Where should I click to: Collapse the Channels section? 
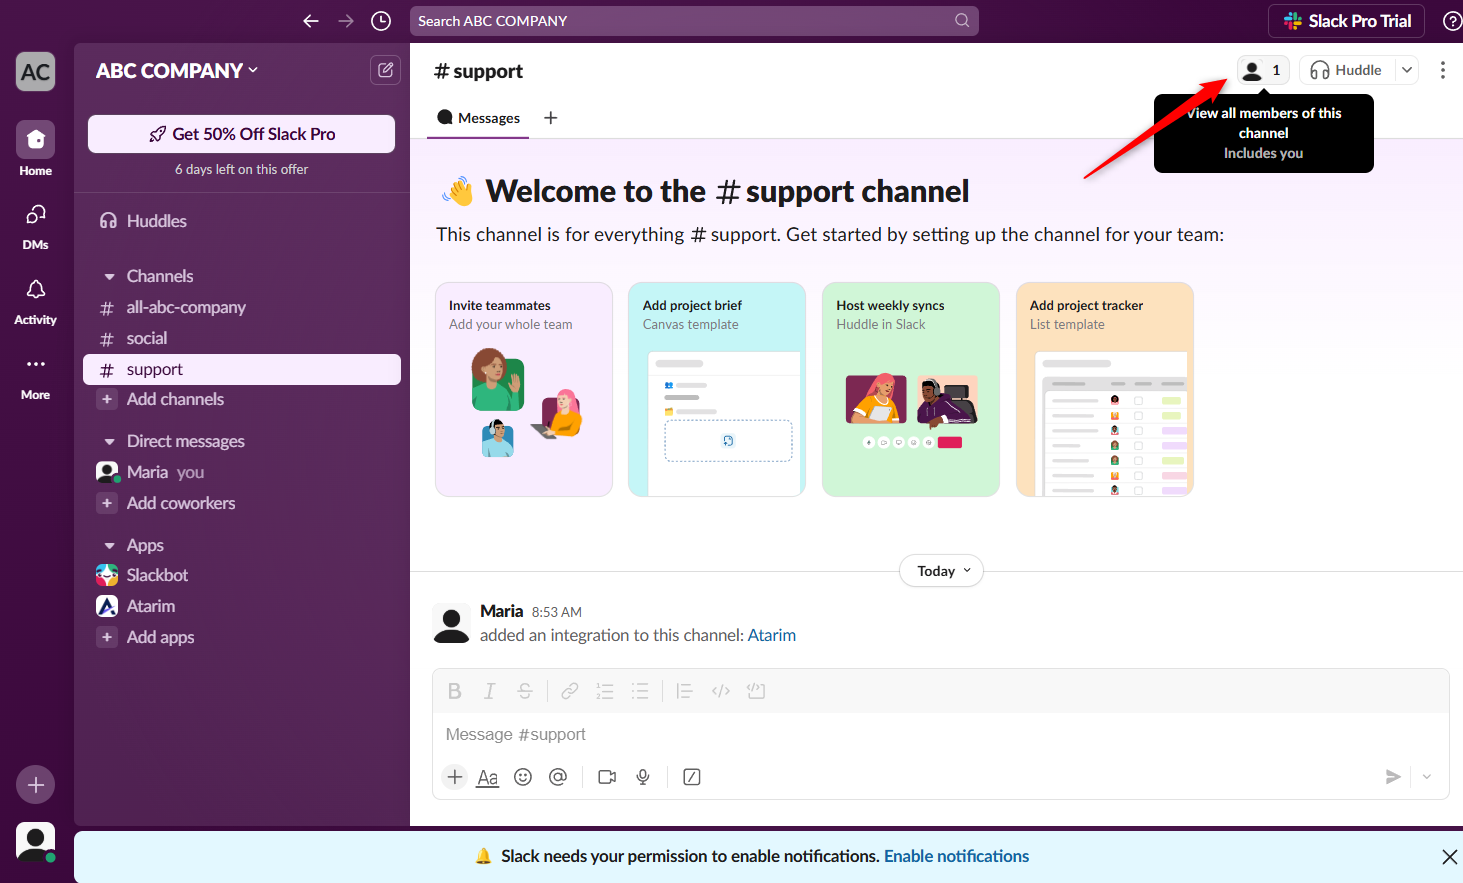point(110,277)
